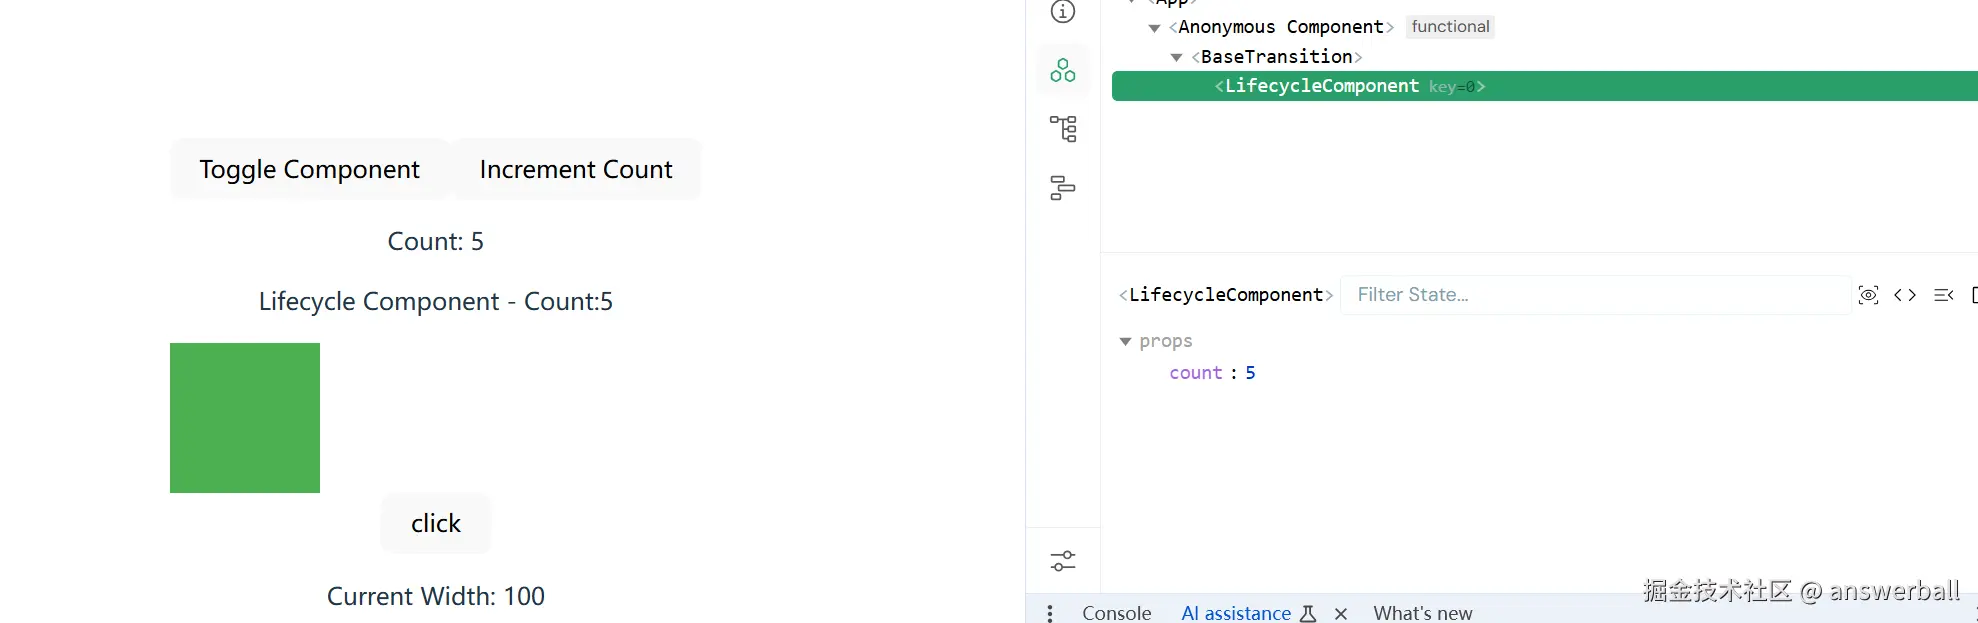1978x623 pixels.
Task: Click the count prop name
Action: pyautogui.click(x=1196, y=373)
